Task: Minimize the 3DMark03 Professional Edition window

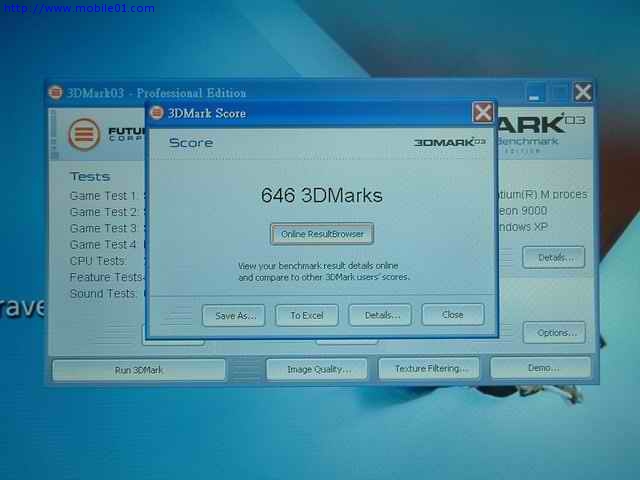Action: tap(535, 92)
